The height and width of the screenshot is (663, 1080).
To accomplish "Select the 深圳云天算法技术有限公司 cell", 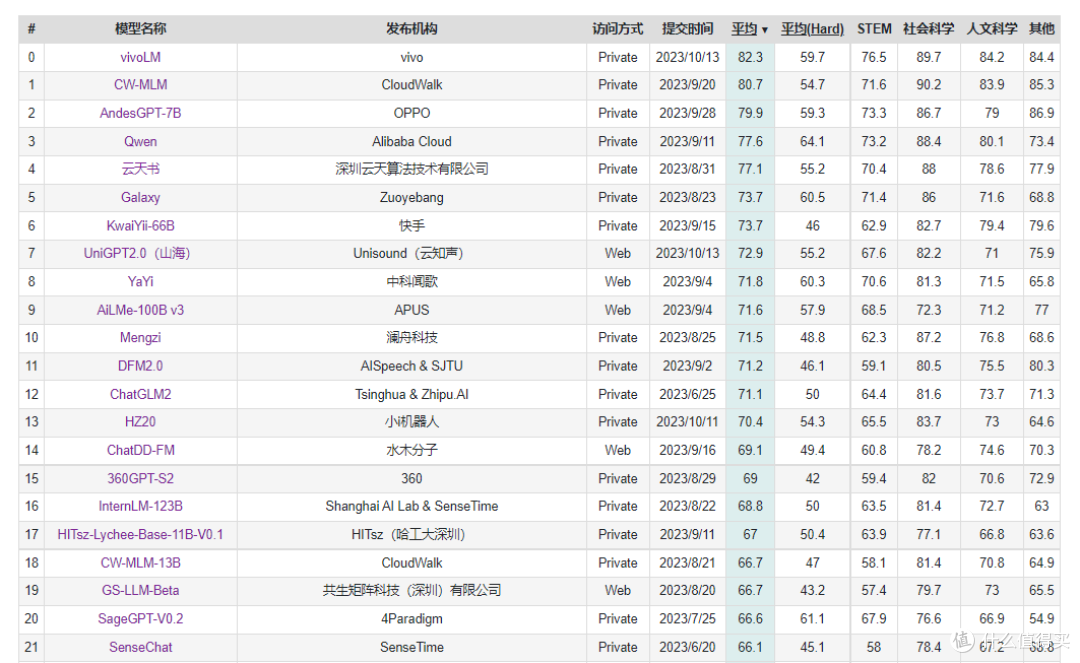I will (411, 169).
